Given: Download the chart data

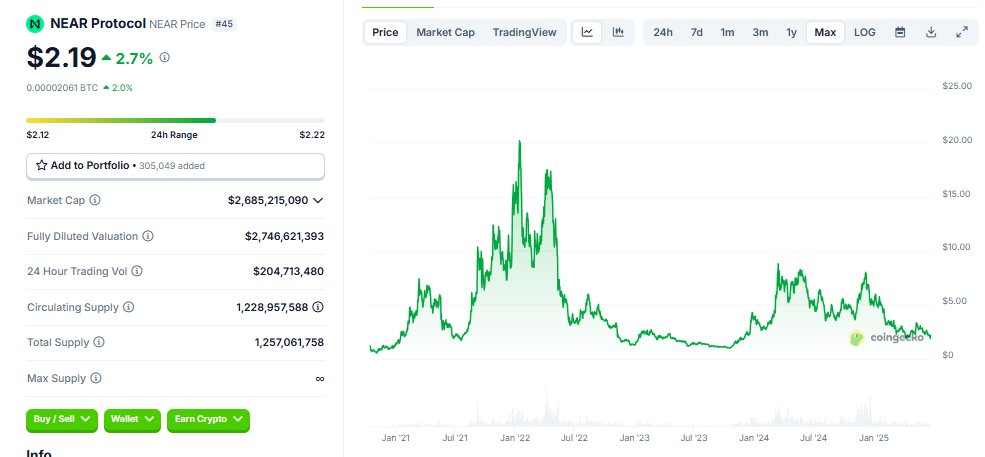Looking at the screenshot, I should [932, 32].
